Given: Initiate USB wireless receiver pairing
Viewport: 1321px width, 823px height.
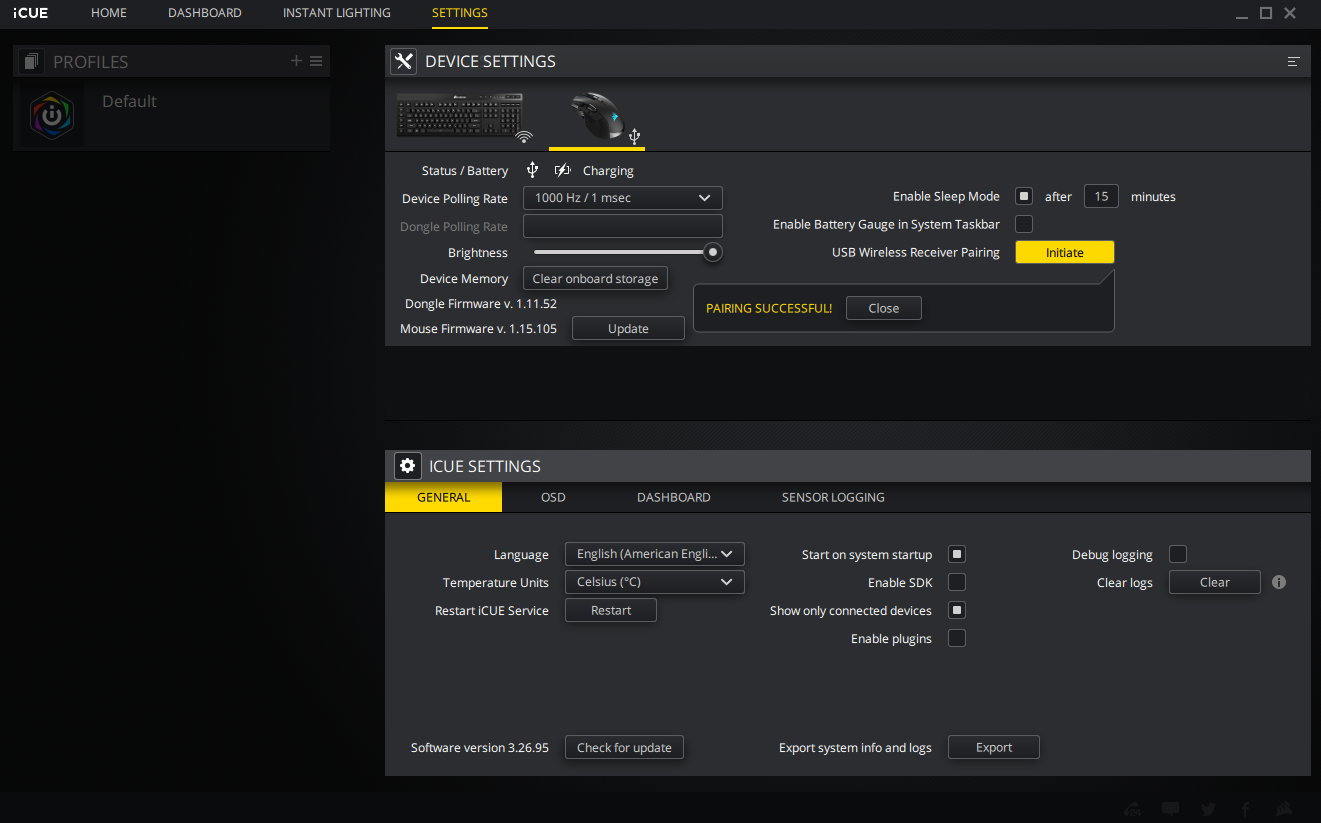Looking at the screenshot, I should [1065, 253].
